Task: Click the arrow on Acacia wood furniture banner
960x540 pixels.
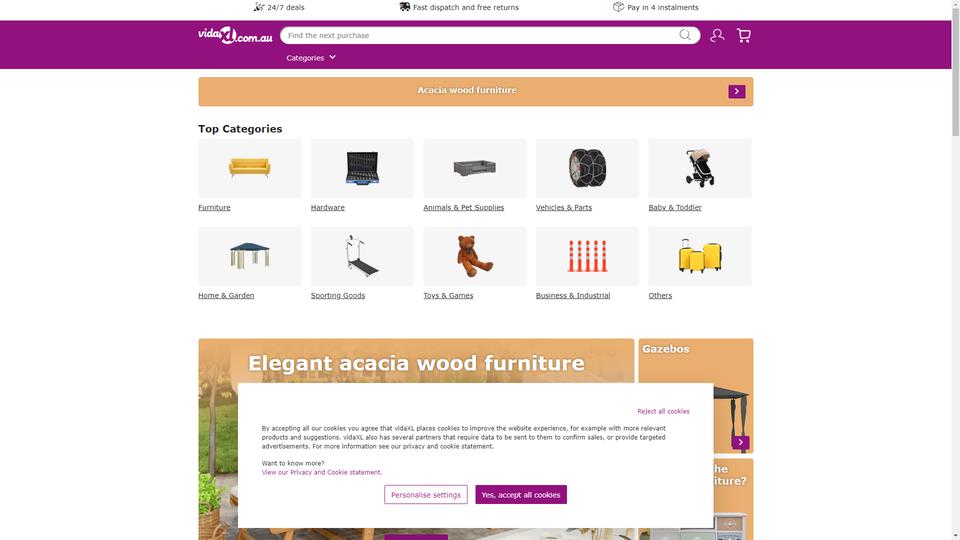Action: coord(737,91)
